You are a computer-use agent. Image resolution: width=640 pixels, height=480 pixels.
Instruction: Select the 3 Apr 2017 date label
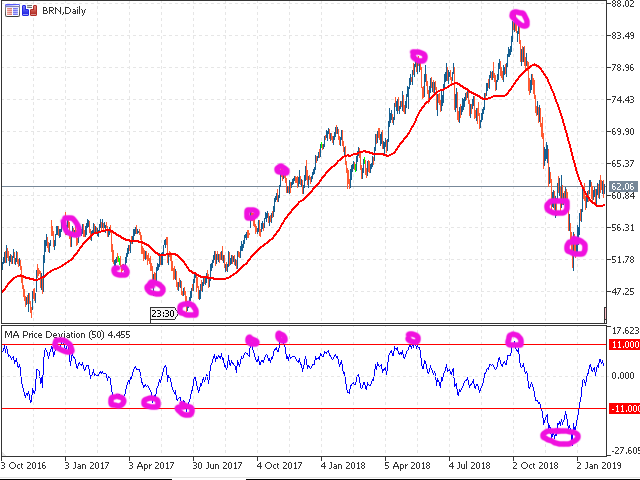coord(151,465)
